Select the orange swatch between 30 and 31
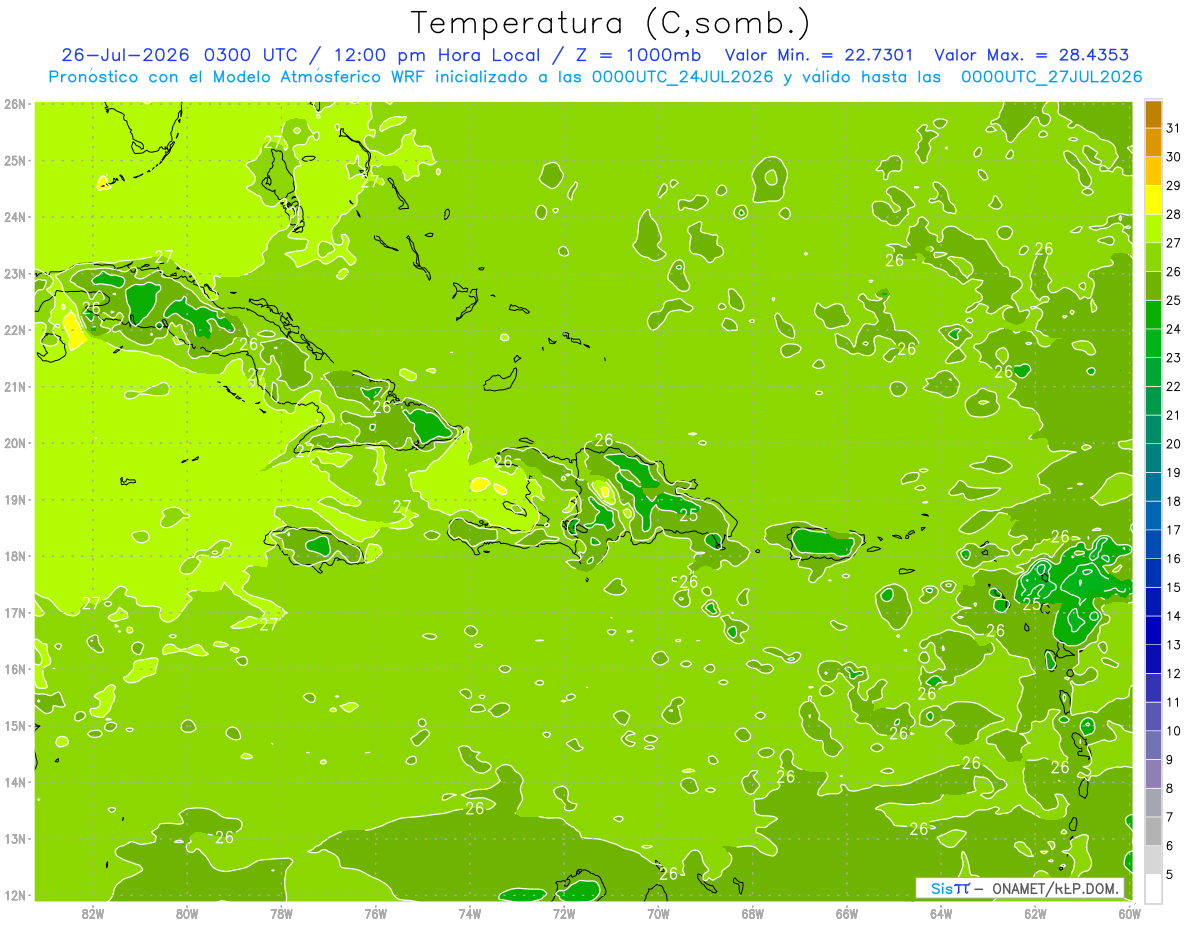This screenshot has height=927, width=1200. click(1153, 142)
